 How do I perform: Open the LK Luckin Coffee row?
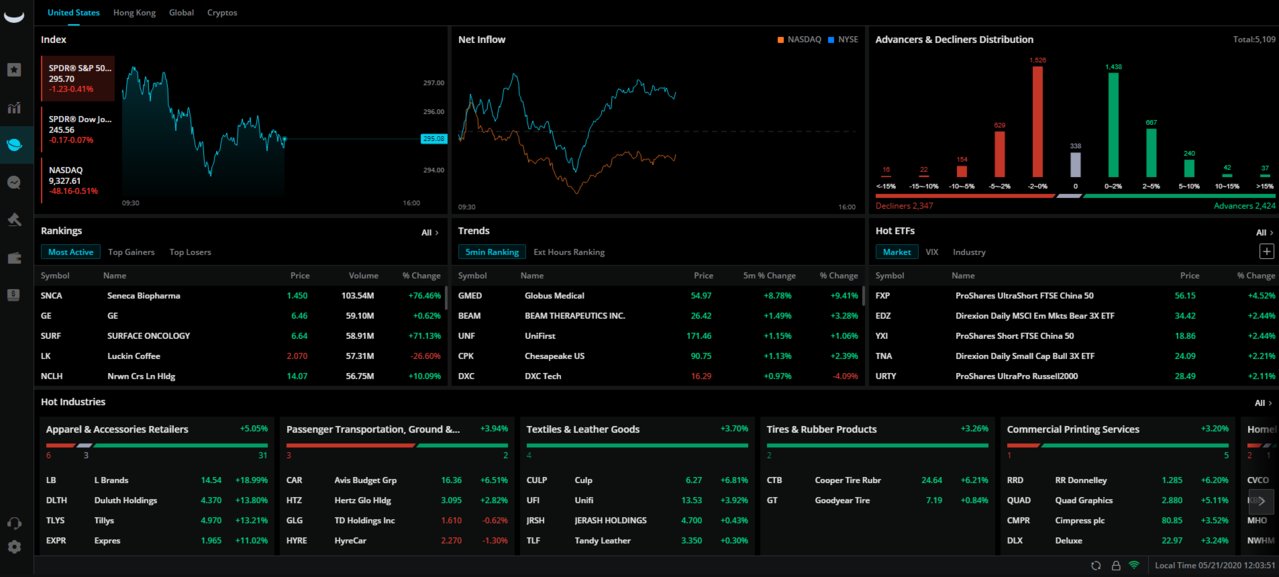coord(239,356)
